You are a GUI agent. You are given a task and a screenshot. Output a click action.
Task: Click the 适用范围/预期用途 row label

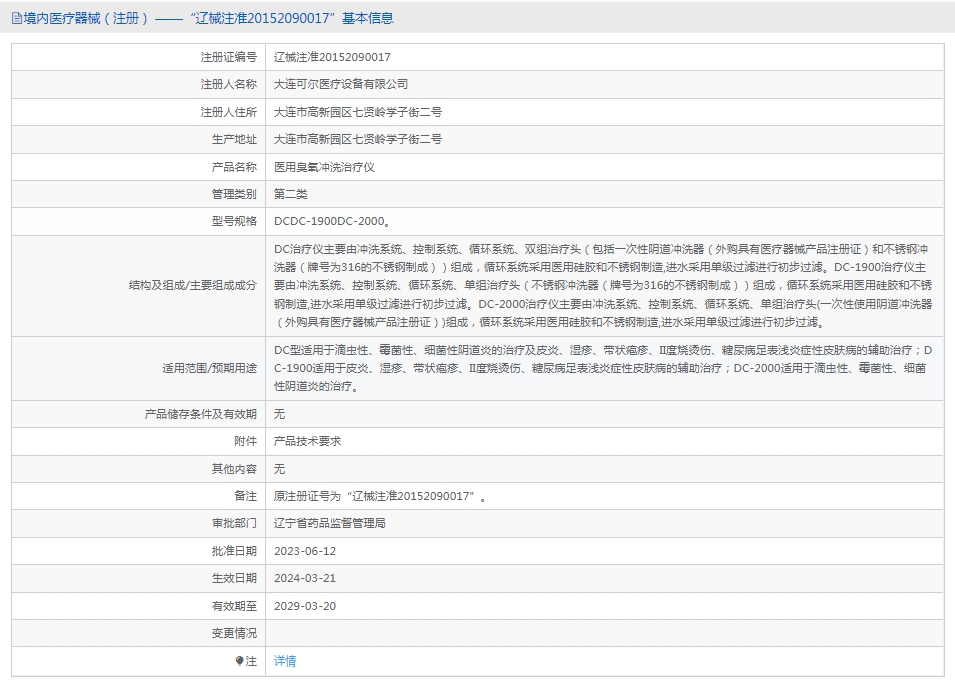pos(209,368)
